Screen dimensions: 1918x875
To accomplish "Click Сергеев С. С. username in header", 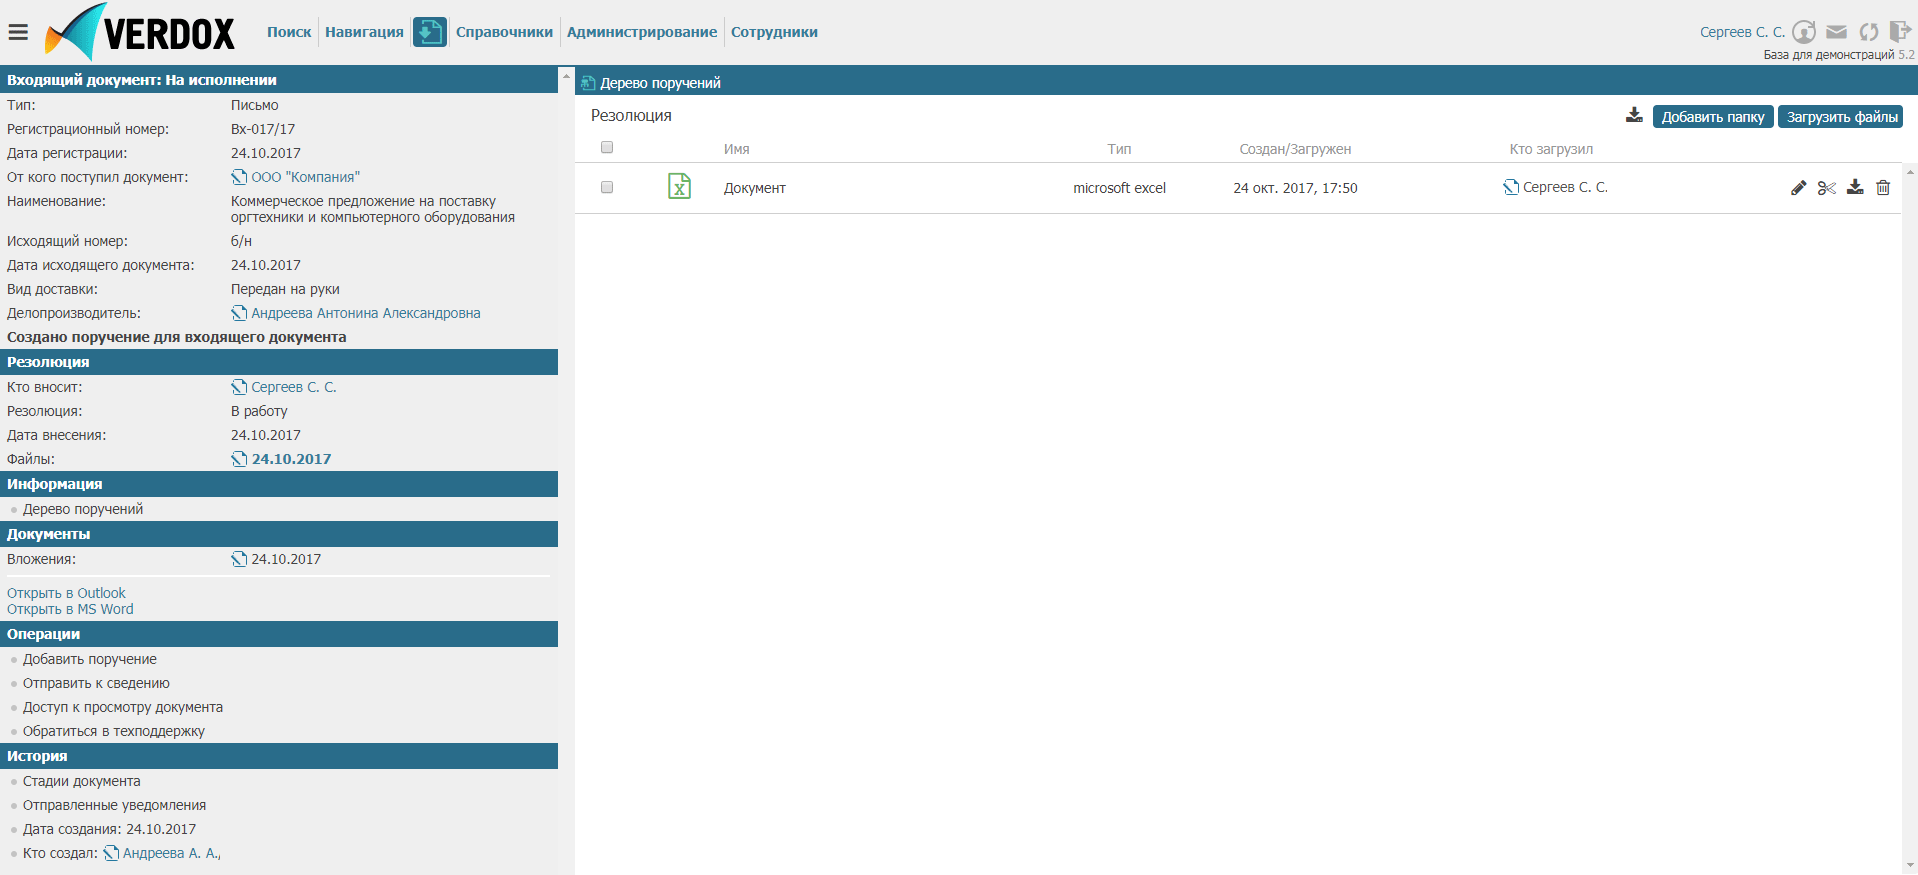I will [x=1742, y=32].
